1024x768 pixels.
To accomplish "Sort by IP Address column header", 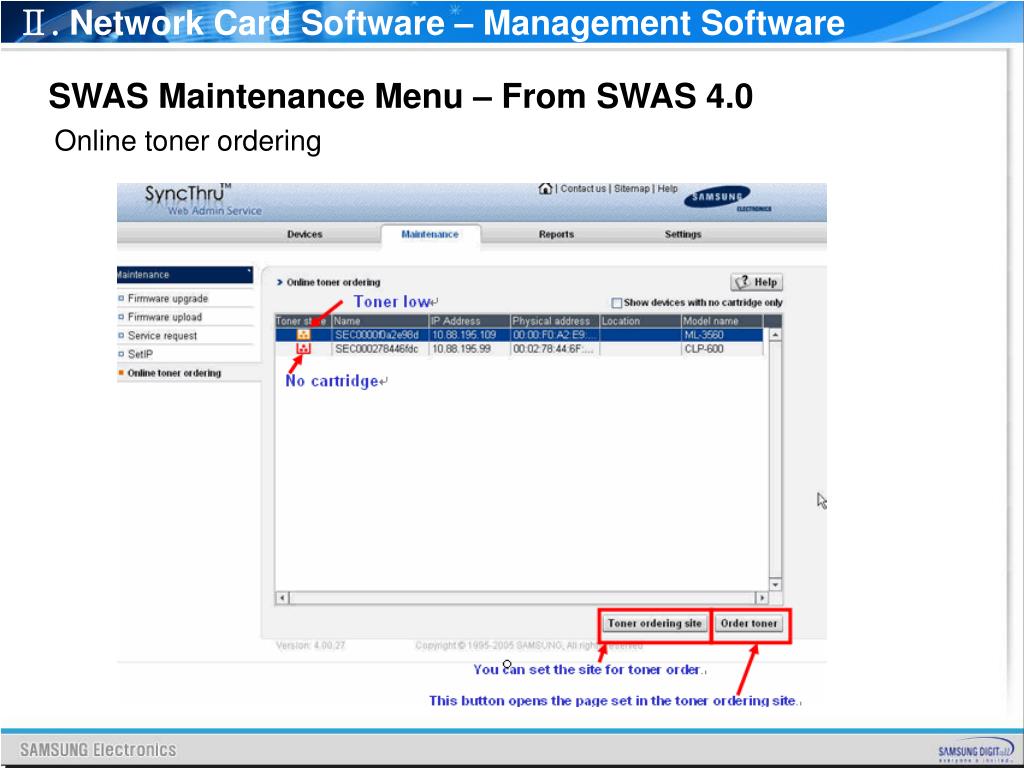I will [x=470, y=321].
